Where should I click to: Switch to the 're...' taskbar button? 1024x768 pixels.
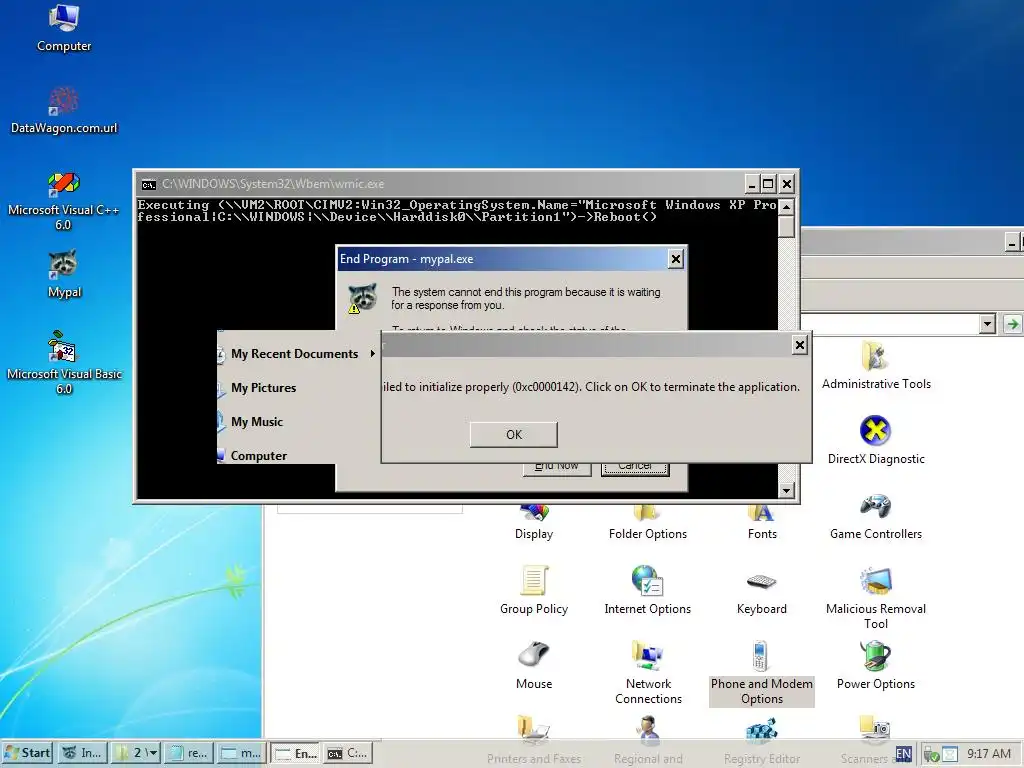pos(189,753)
